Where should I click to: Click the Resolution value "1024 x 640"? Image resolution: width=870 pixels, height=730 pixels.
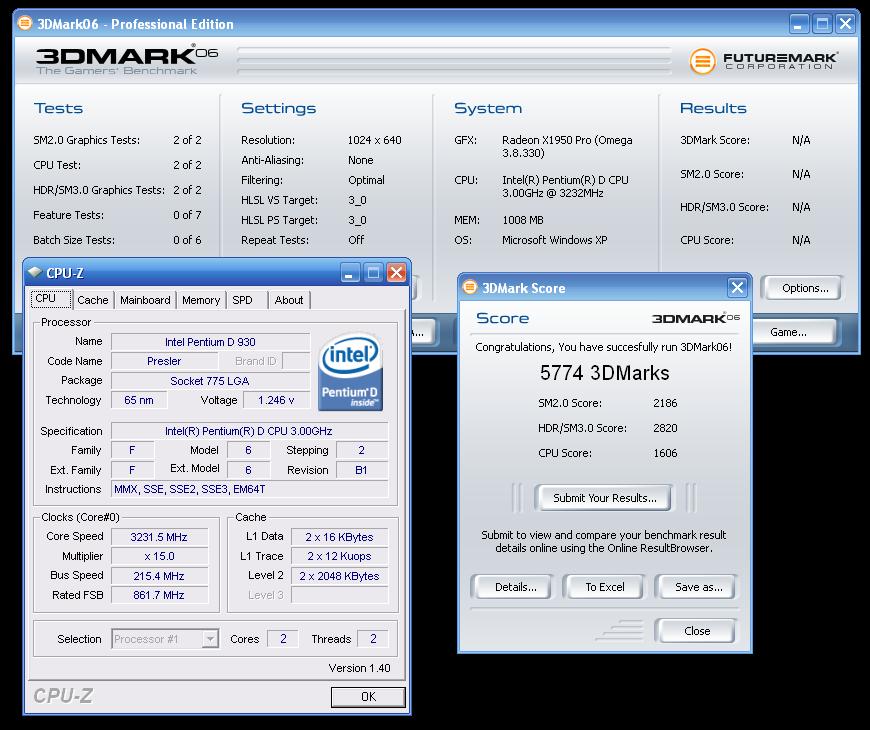coord(375,140)
